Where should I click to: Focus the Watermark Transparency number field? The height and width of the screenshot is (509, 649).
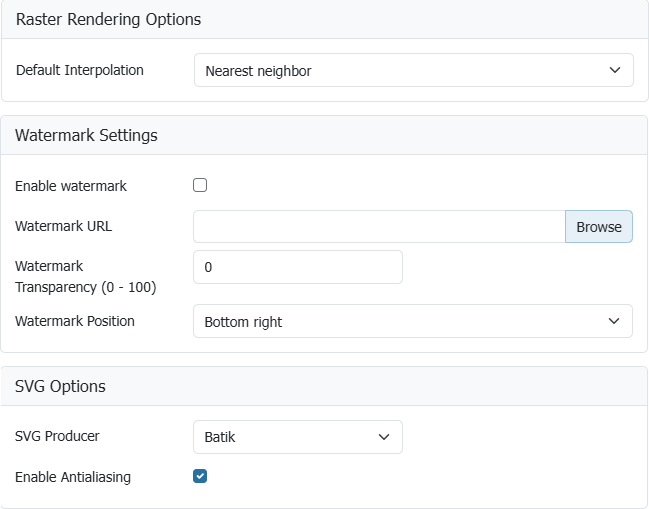tap(297, 267)
